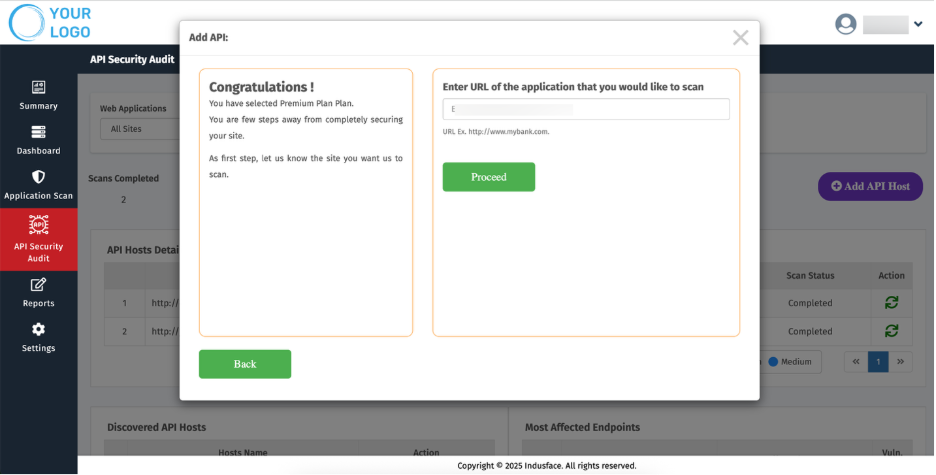This screenshot has height=475, width=936.
Task: Click the user avatar icon
Action: (845, 24)
